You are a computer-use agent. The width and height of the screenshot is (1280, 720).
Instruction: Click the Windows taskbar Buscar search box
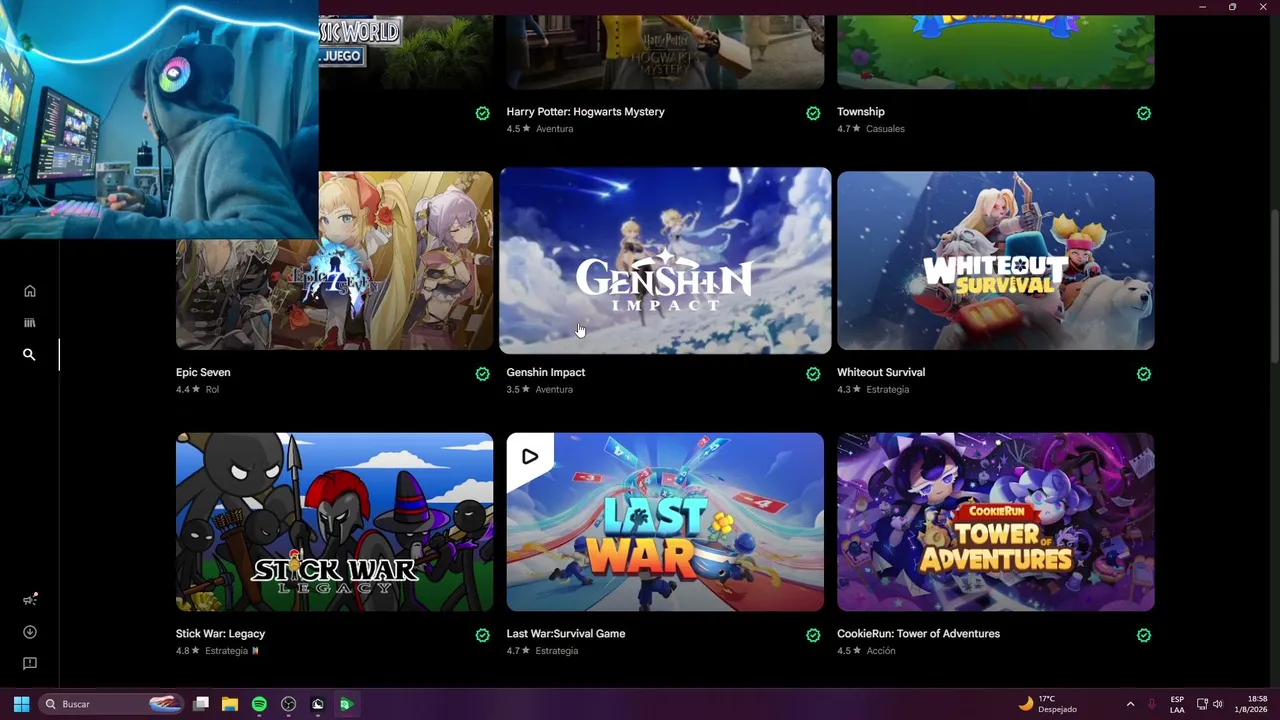[112, 704]
